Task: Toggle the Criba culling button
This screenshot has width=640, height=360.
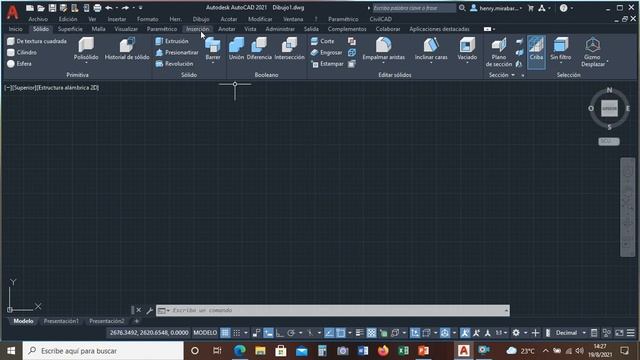Action: click(x=536, y=51)
